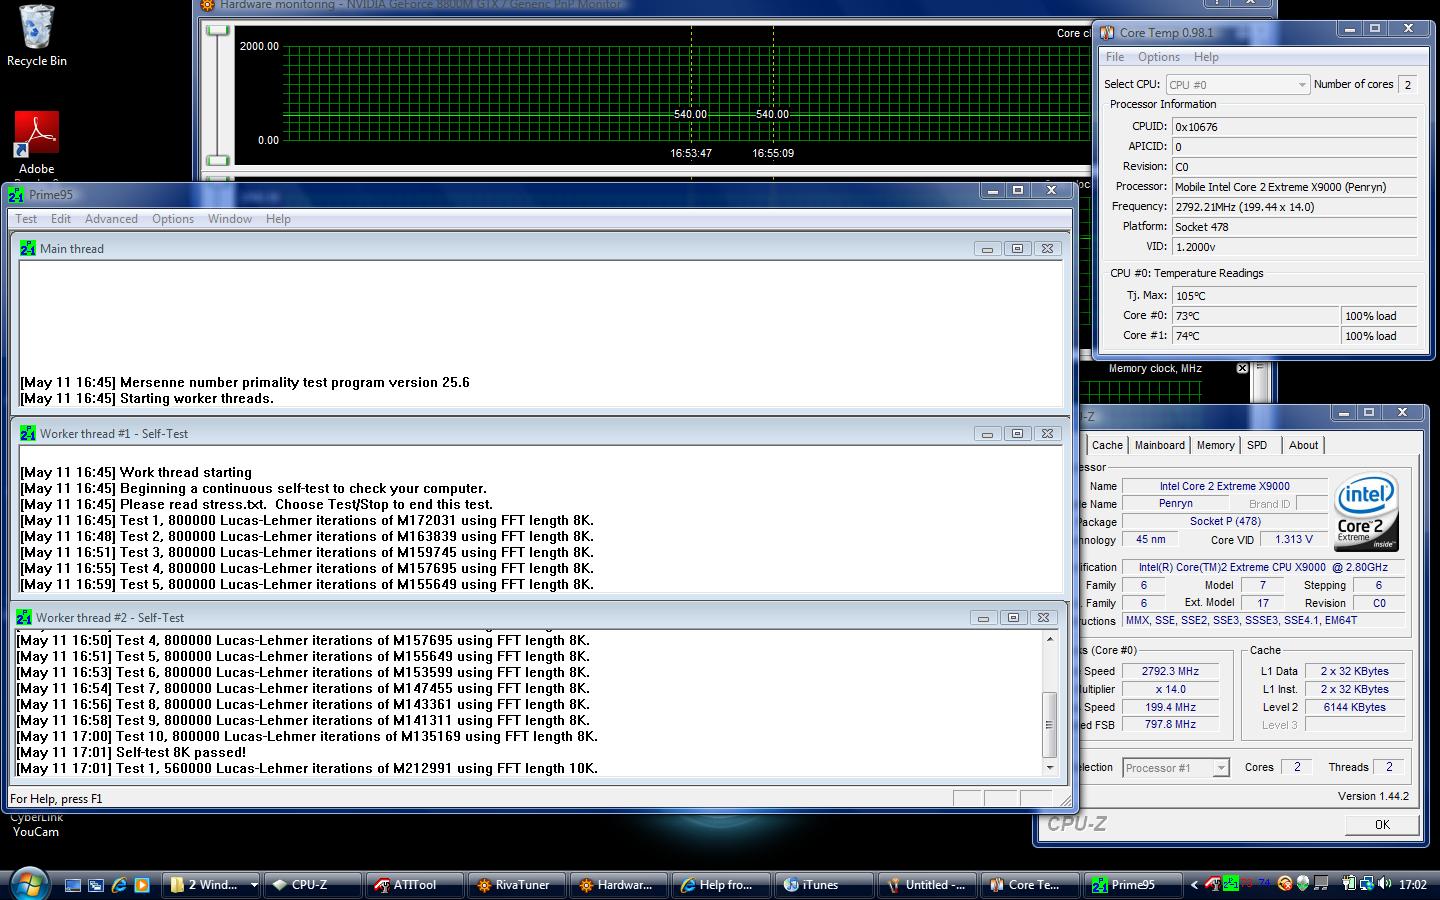1440x900 pixels.
Task: Click Show Desktop in Quick Launch
Action: (x=72, y=885)
